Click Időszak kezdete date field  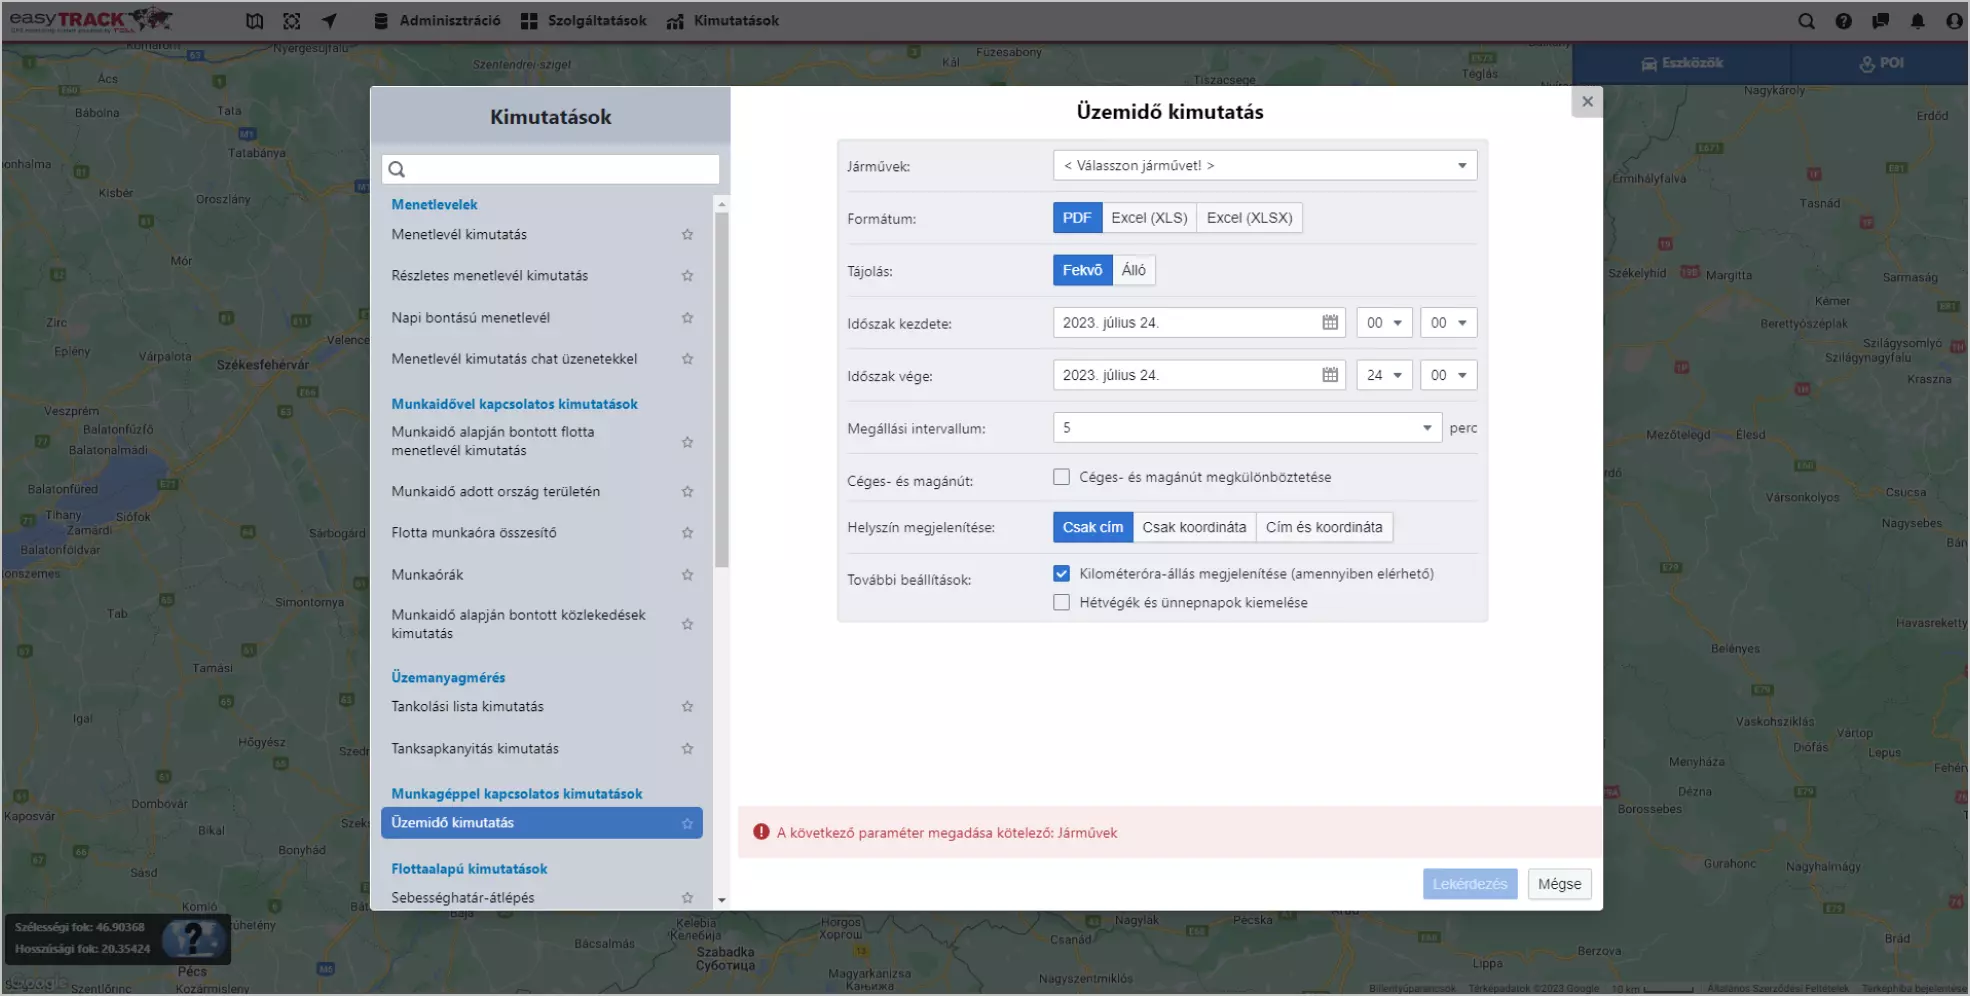(x=1199, y=322)
